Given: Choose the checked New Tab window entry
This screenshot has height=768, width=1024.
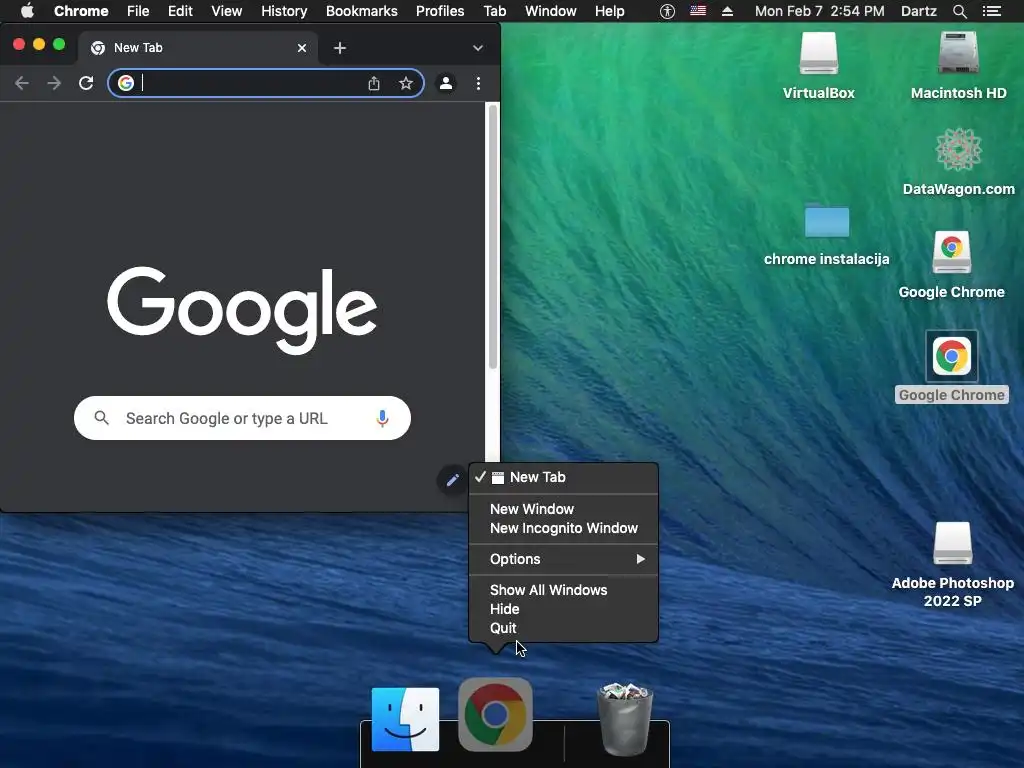Looking at the screenshot, I should pos(563,477).
